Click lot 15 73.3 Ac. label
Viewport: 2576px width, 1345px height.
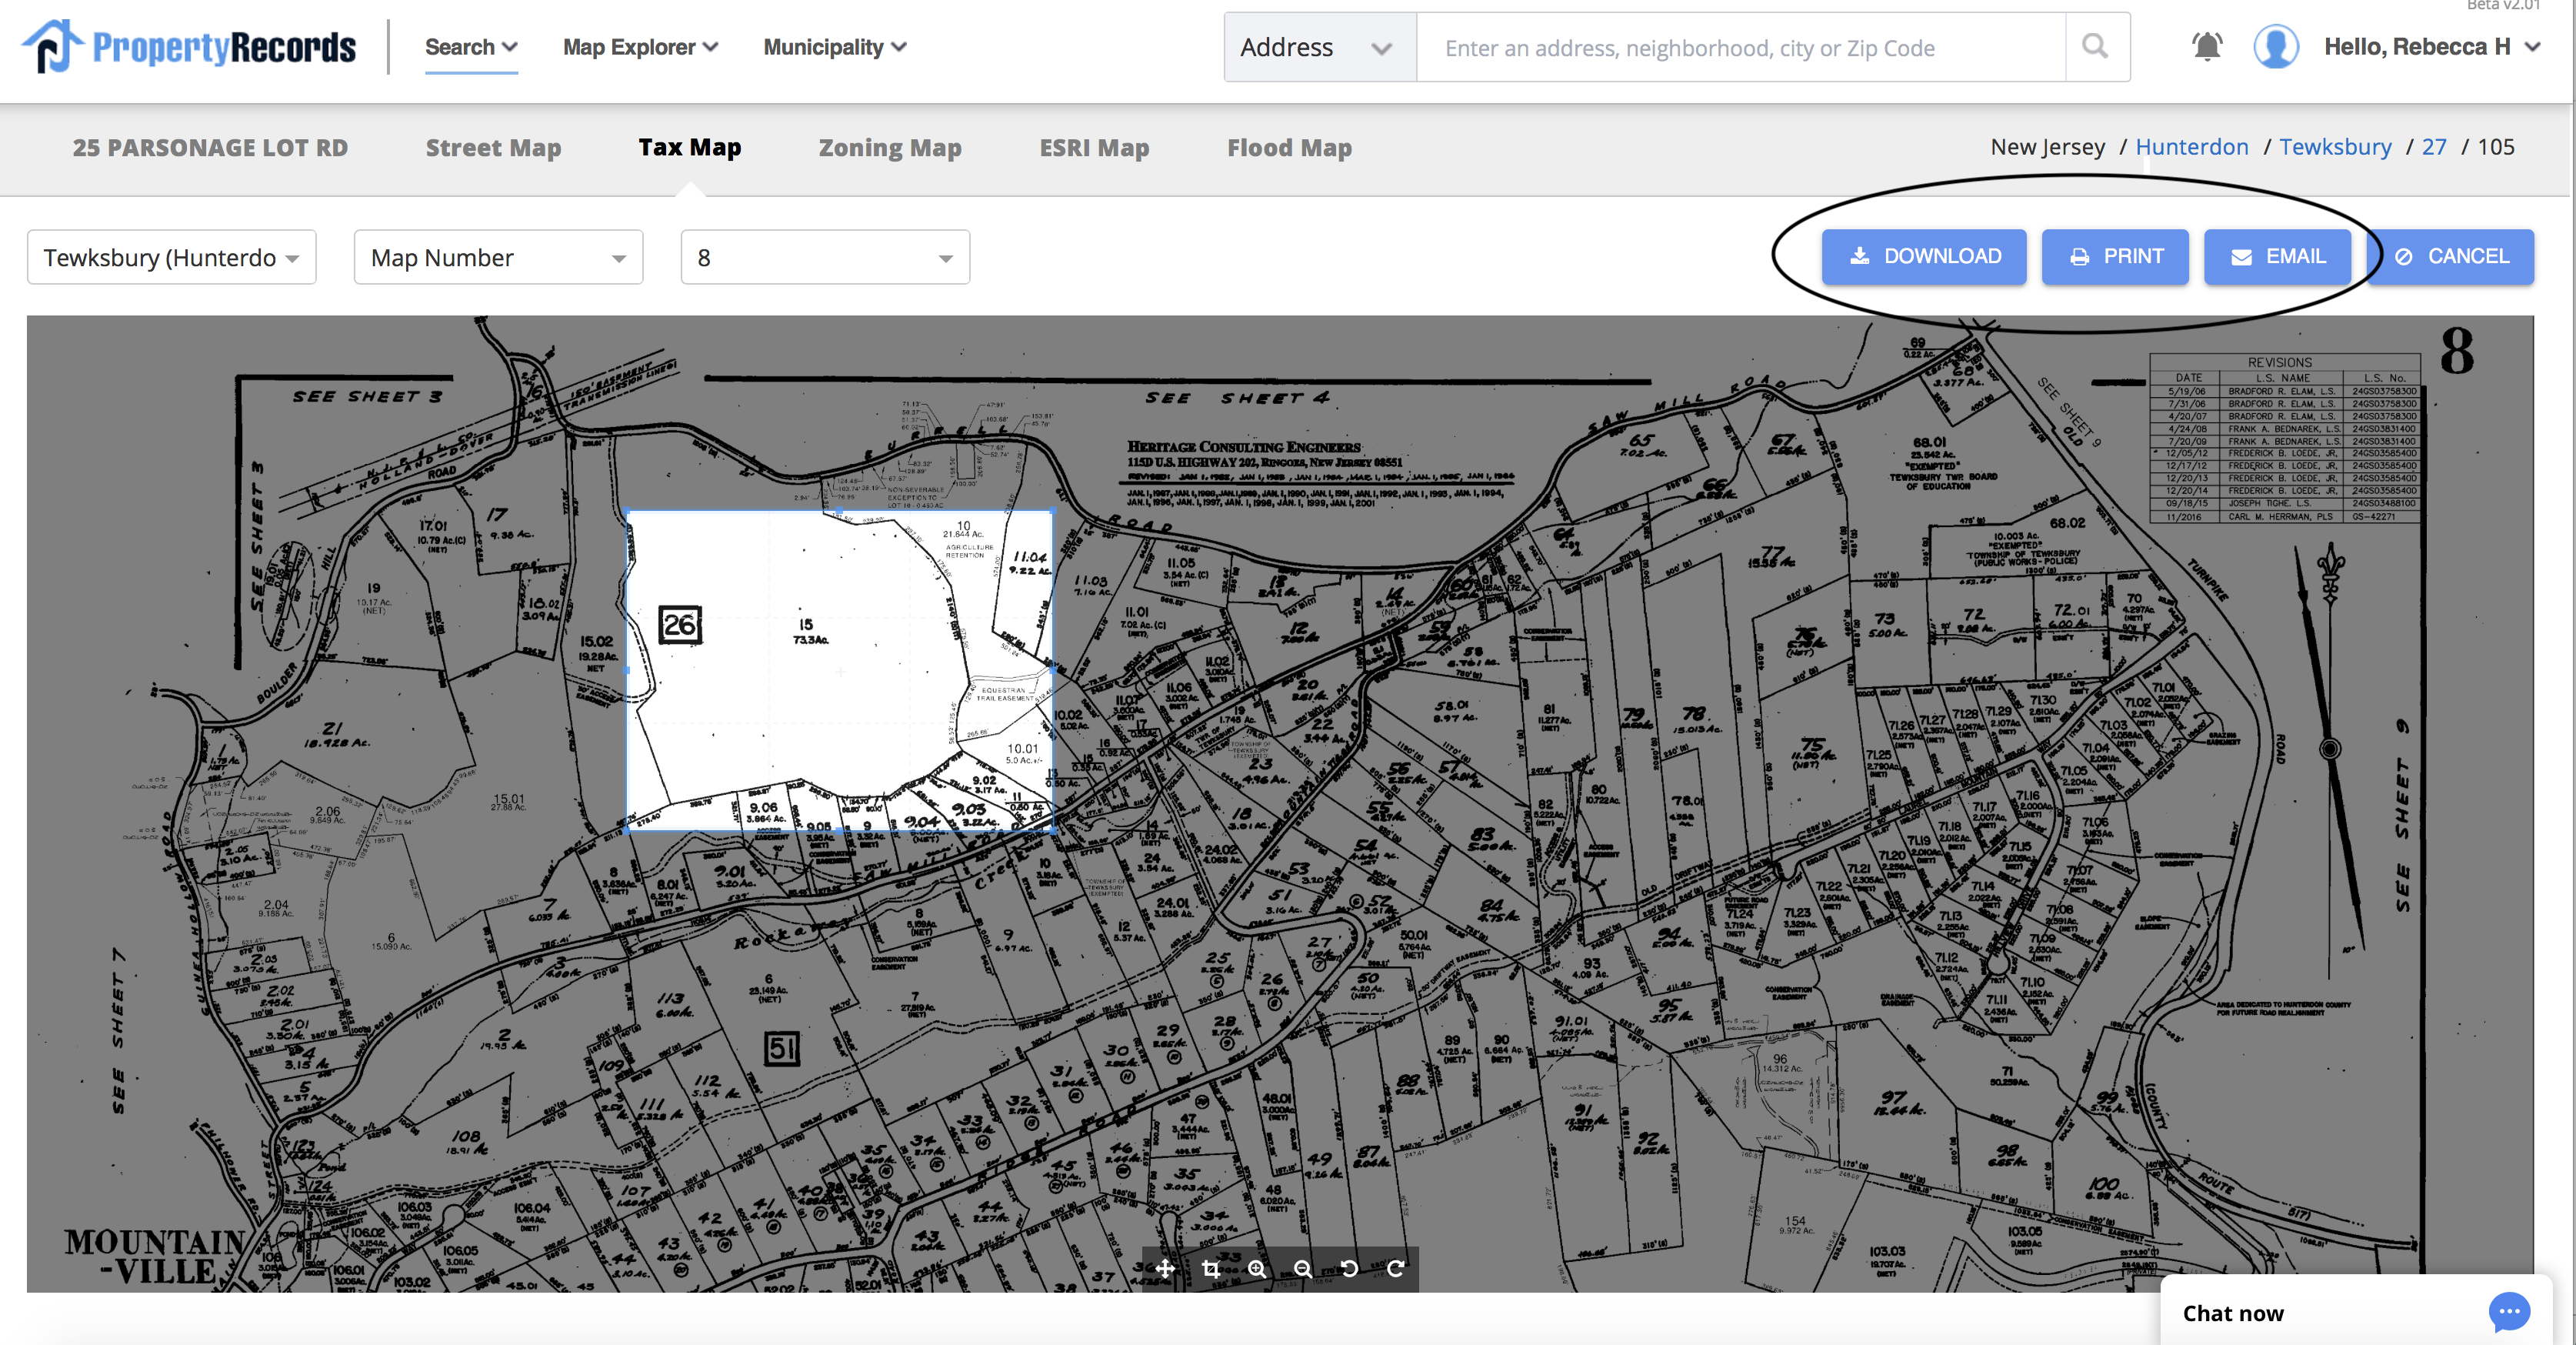click(810, 631)
